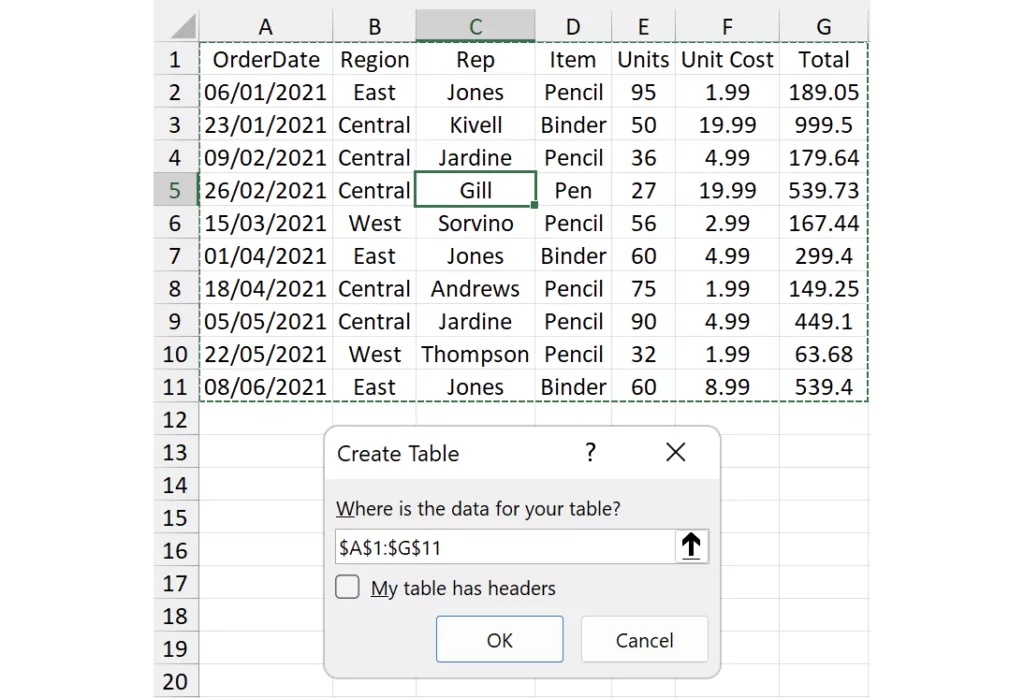The image size is (1024, 698).
Task: Cancel the Create Table dialog
Action: (644, 640)
